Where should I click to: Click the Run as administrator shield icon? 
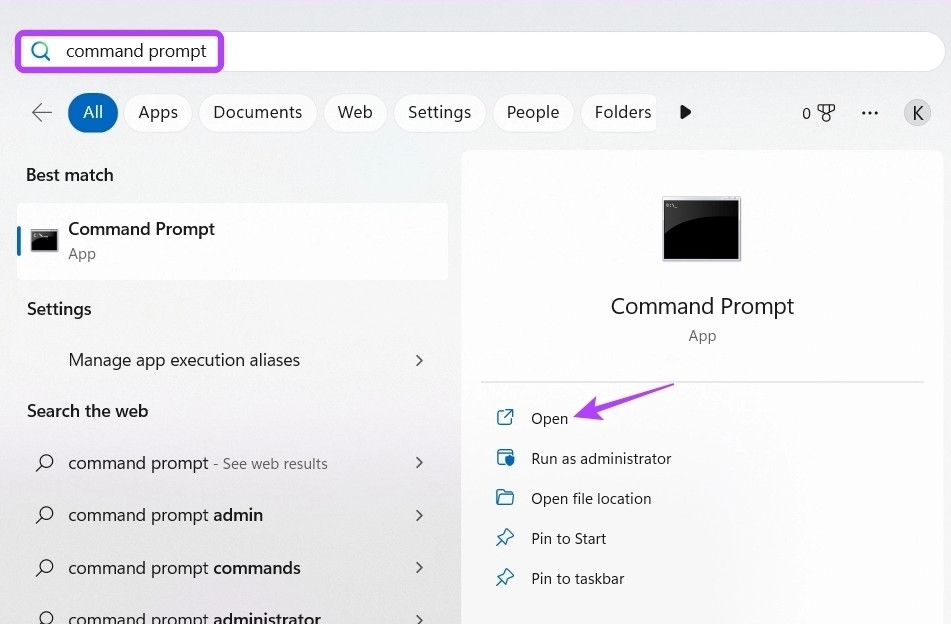505,458
